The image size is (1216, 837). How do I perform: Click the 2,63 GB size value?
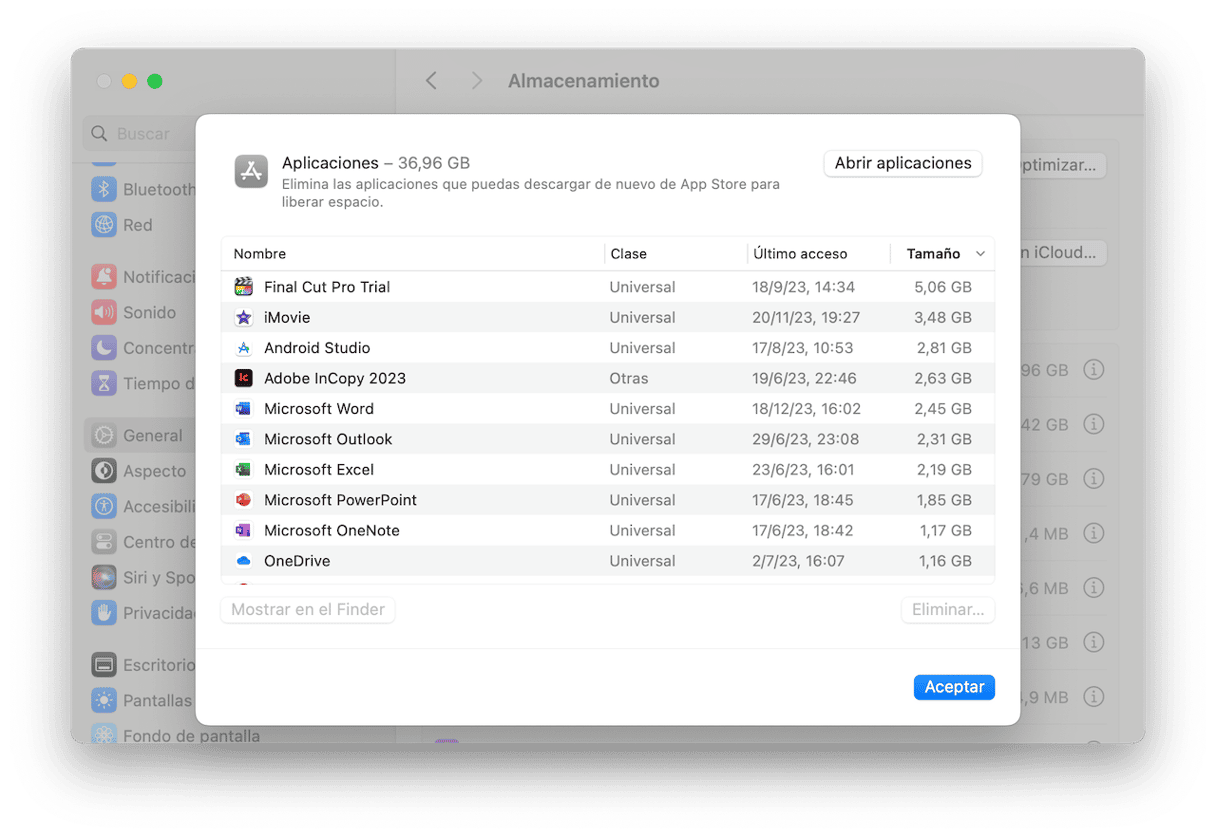943,378
